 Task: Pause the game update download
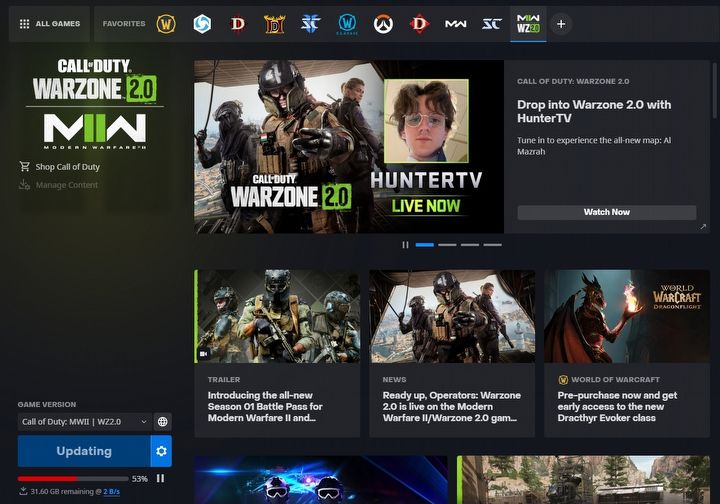click(x=160, y=479)
